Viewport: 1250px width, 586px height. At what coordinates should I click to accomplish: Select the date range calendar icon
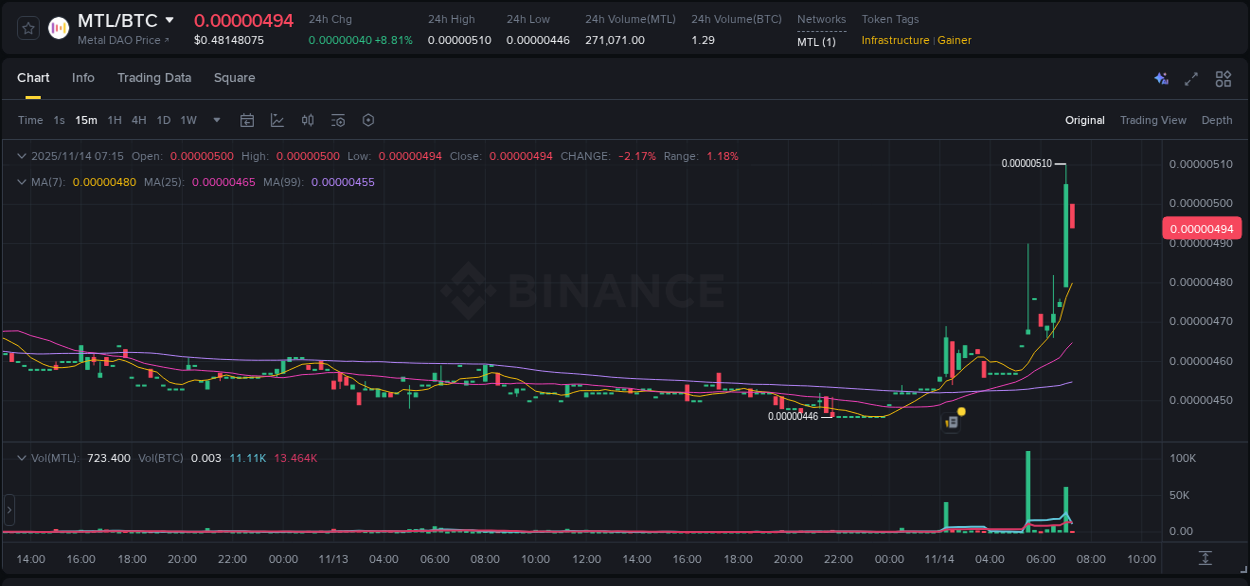click(x=247, y=120)
